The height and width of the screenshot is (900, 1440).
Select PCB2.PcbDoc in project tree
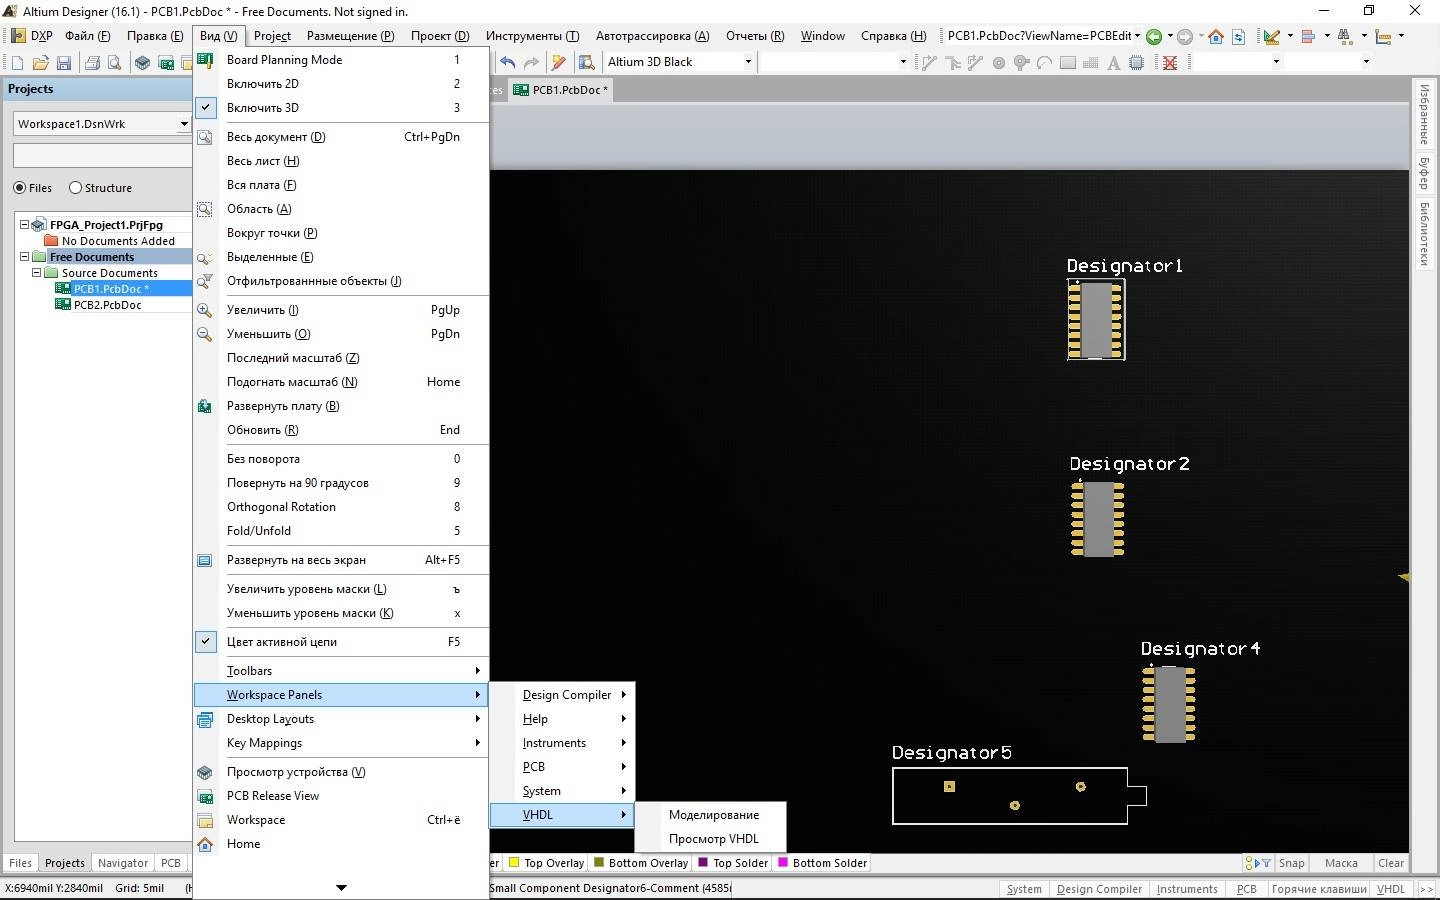[107, 305]
